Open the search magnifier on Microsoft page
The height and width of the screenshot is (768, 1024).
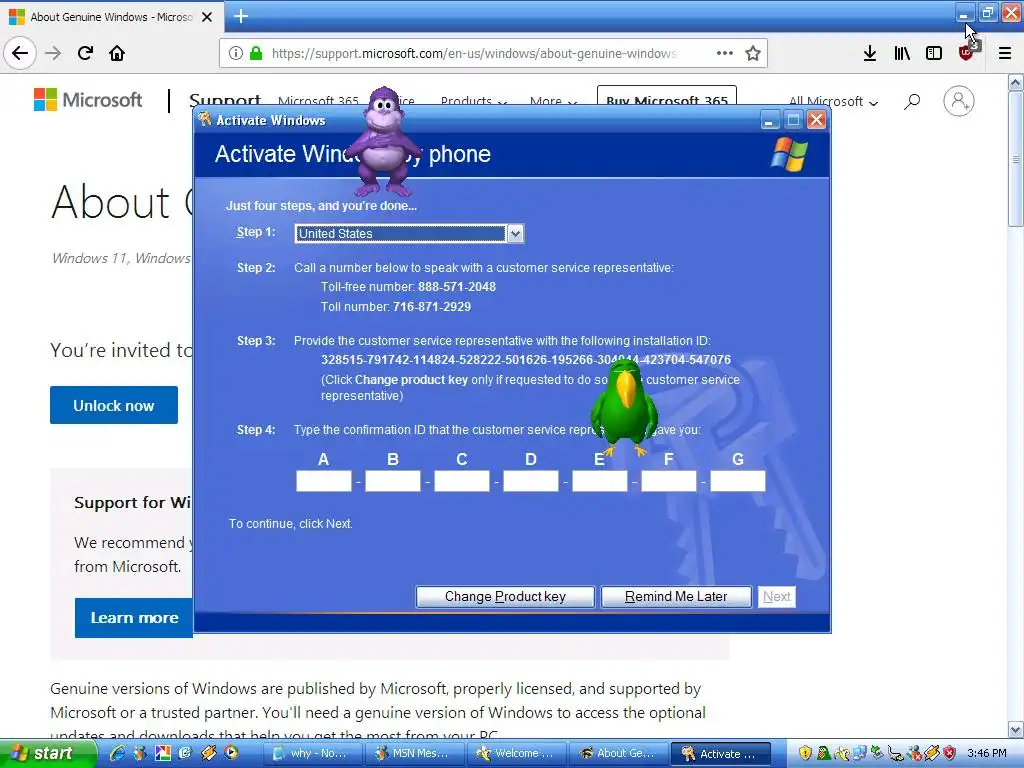coord(912,101)
